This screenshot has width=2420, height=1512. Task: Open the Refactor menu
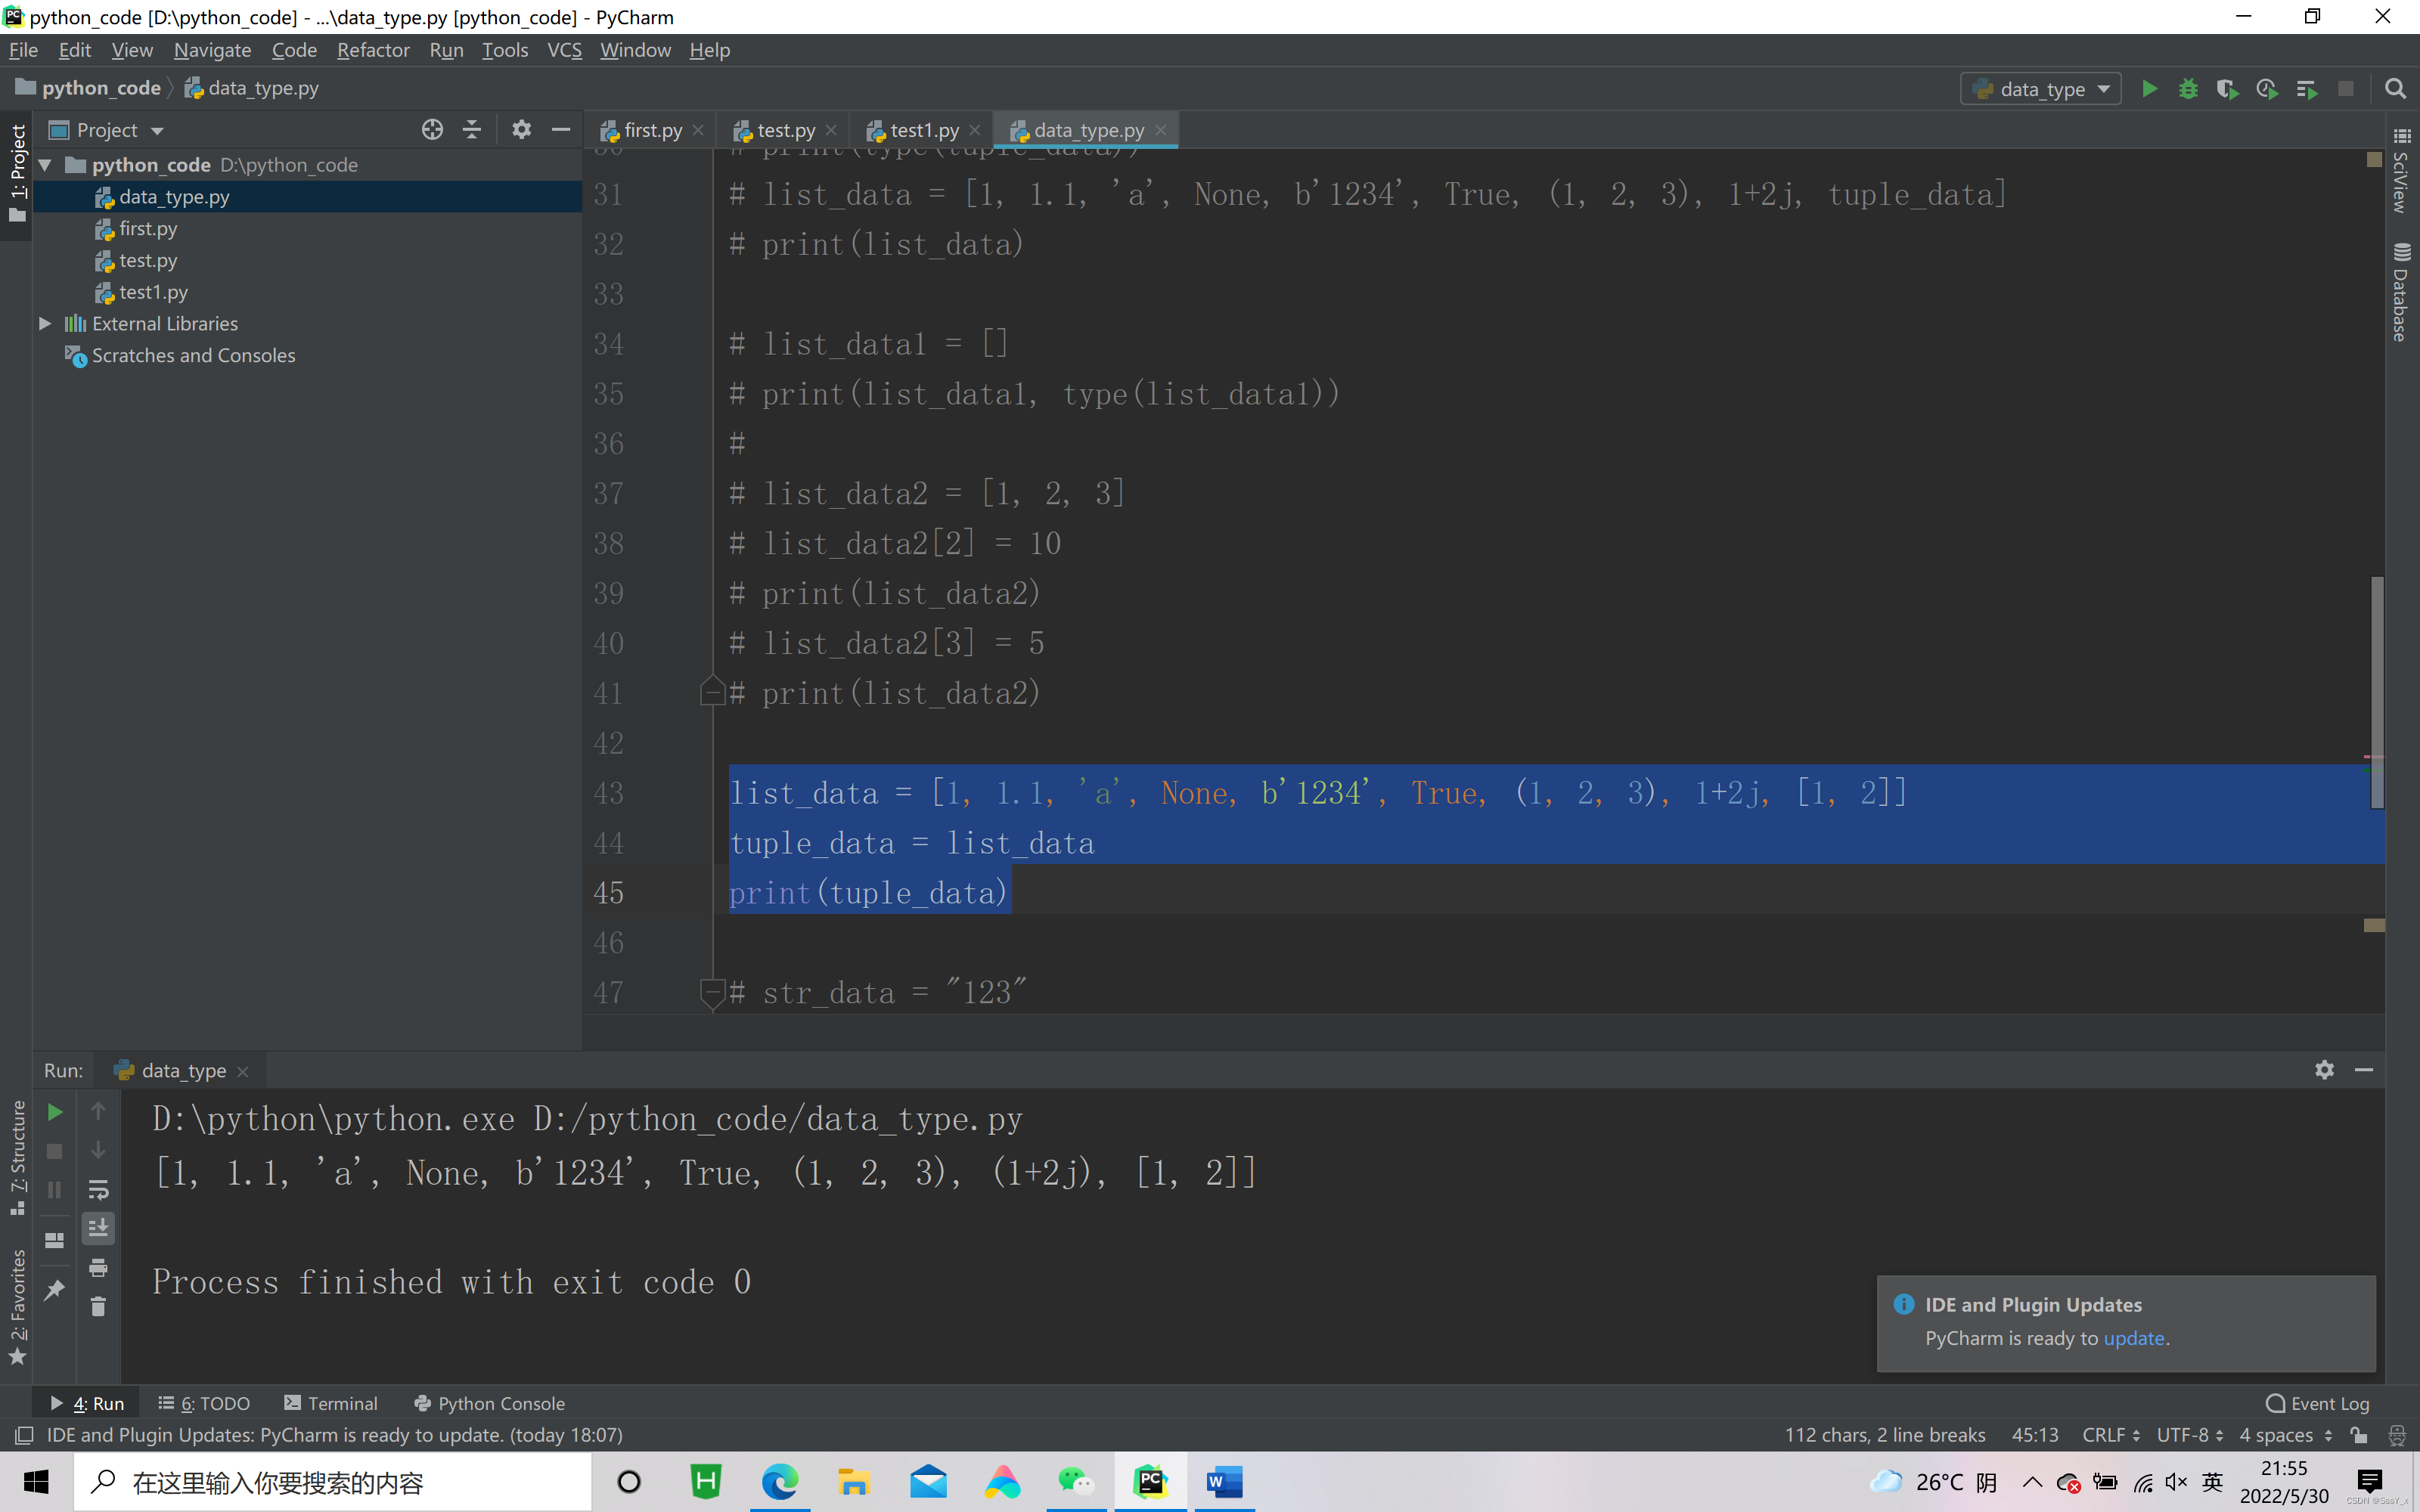click(373, 50)
